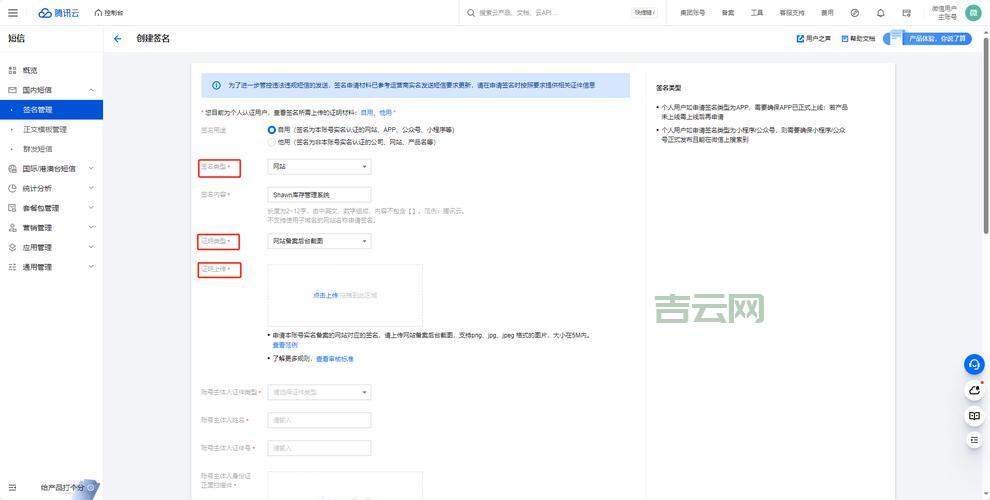
Task: Open the 用户之声 feedback link
Action: [x=813, y=39]
